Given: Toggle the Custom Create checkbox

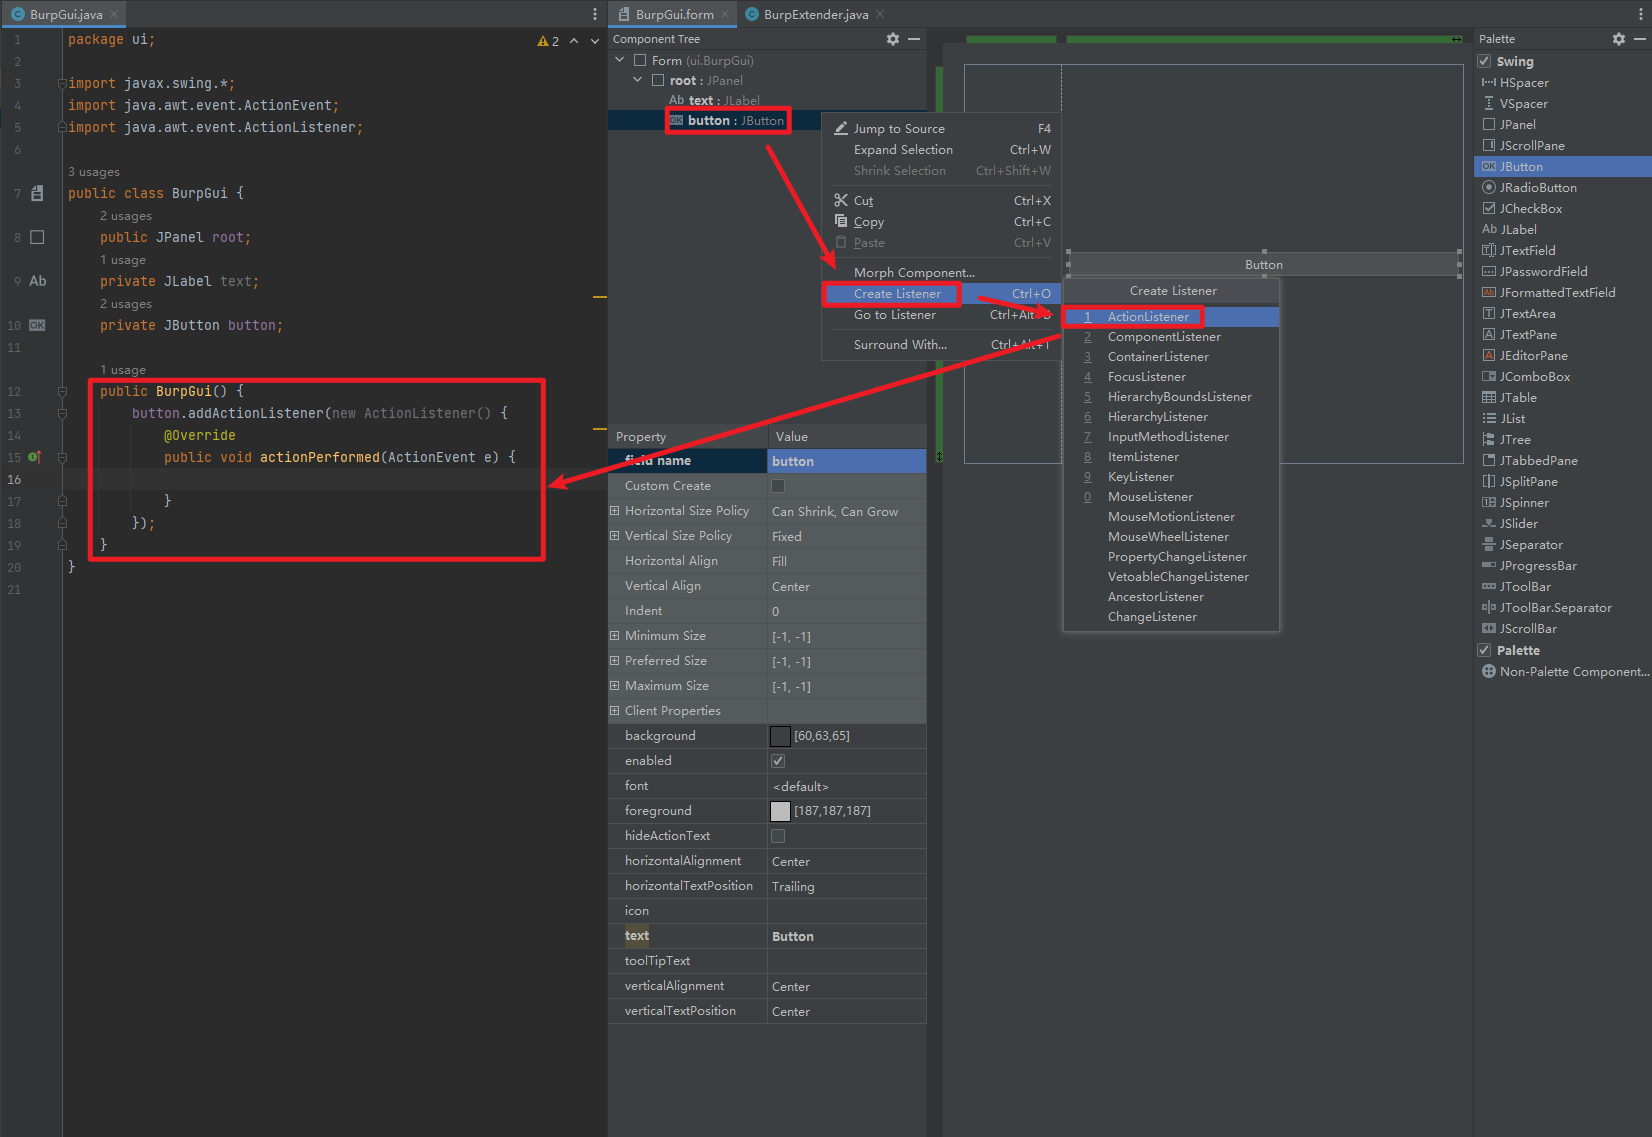Looking at the screenshot, I should (x=778, y=486).
